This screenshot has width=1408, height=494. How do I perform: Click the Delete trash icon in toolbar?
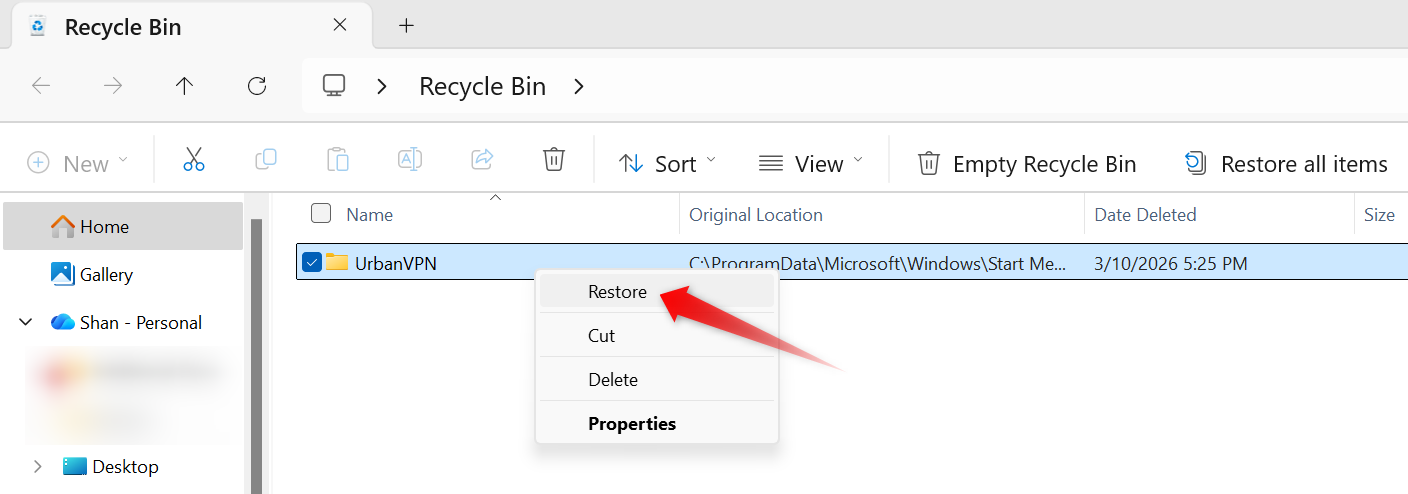(554, 160)
